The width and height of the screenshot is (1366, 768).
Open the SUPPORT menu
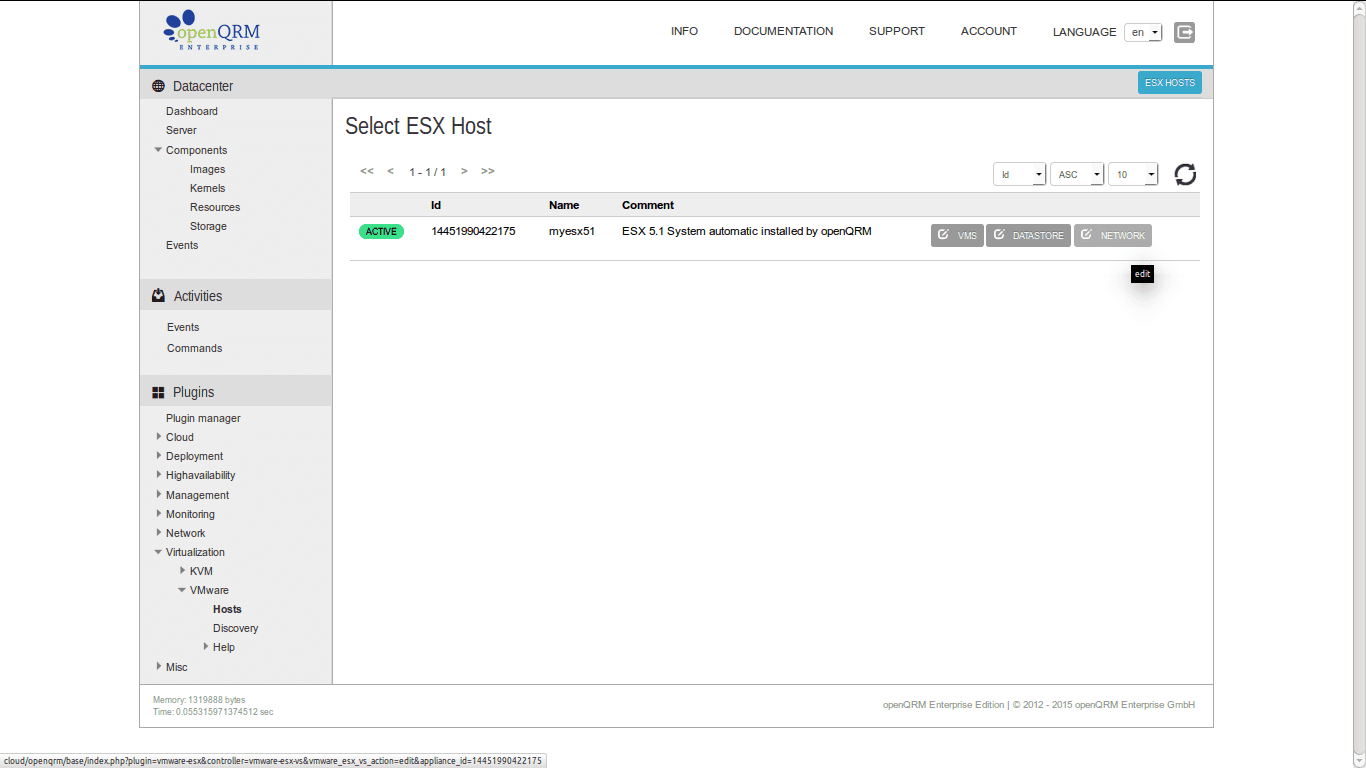click(x=897, y=31)
